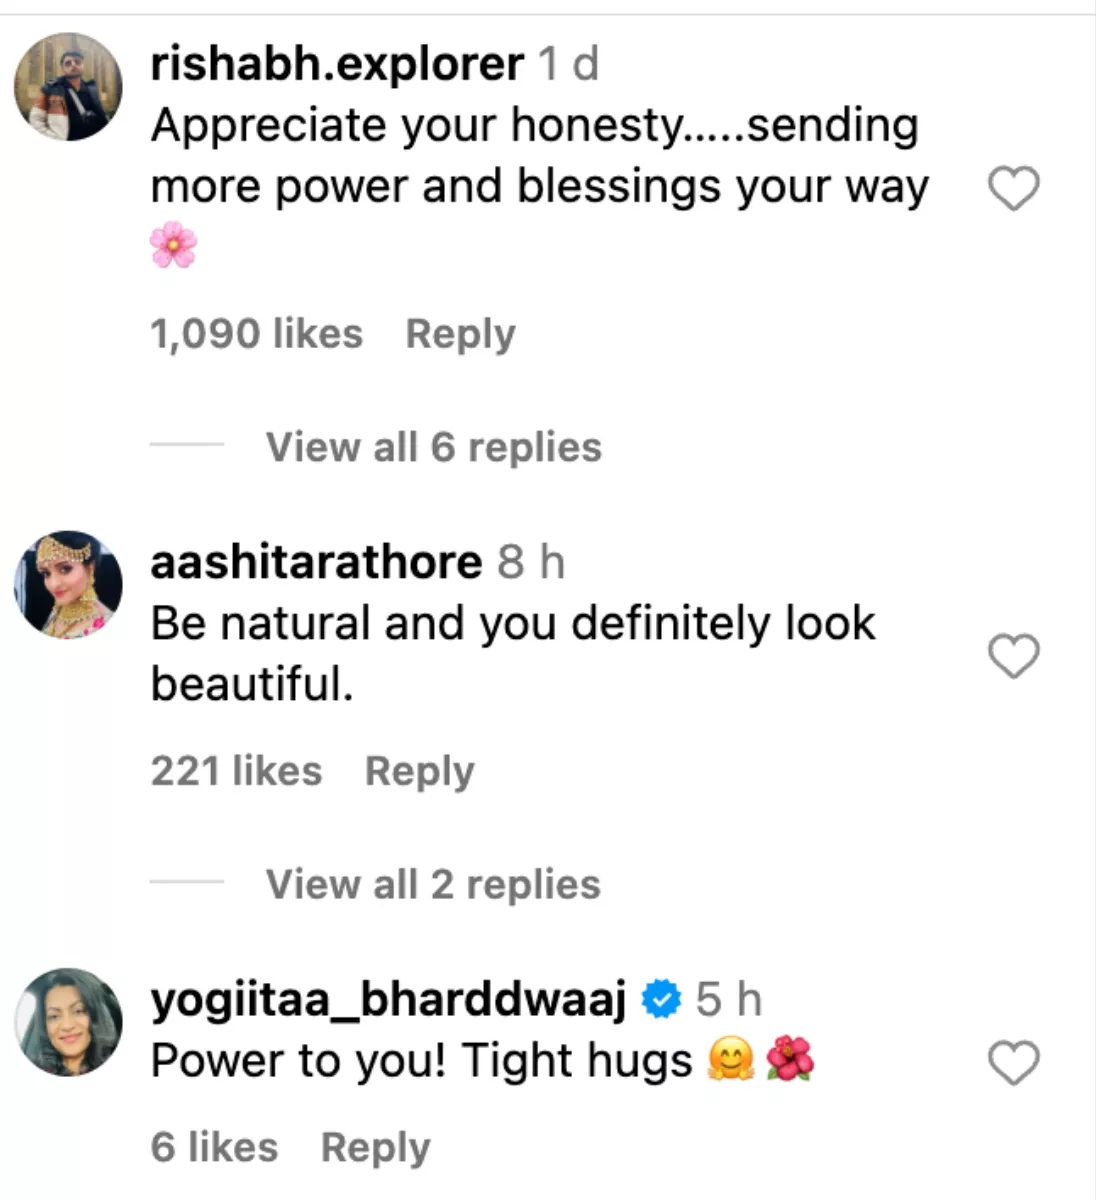Reply to rishabh.explorer's comment
1096x1200 pixels.
tap(460, 334)
